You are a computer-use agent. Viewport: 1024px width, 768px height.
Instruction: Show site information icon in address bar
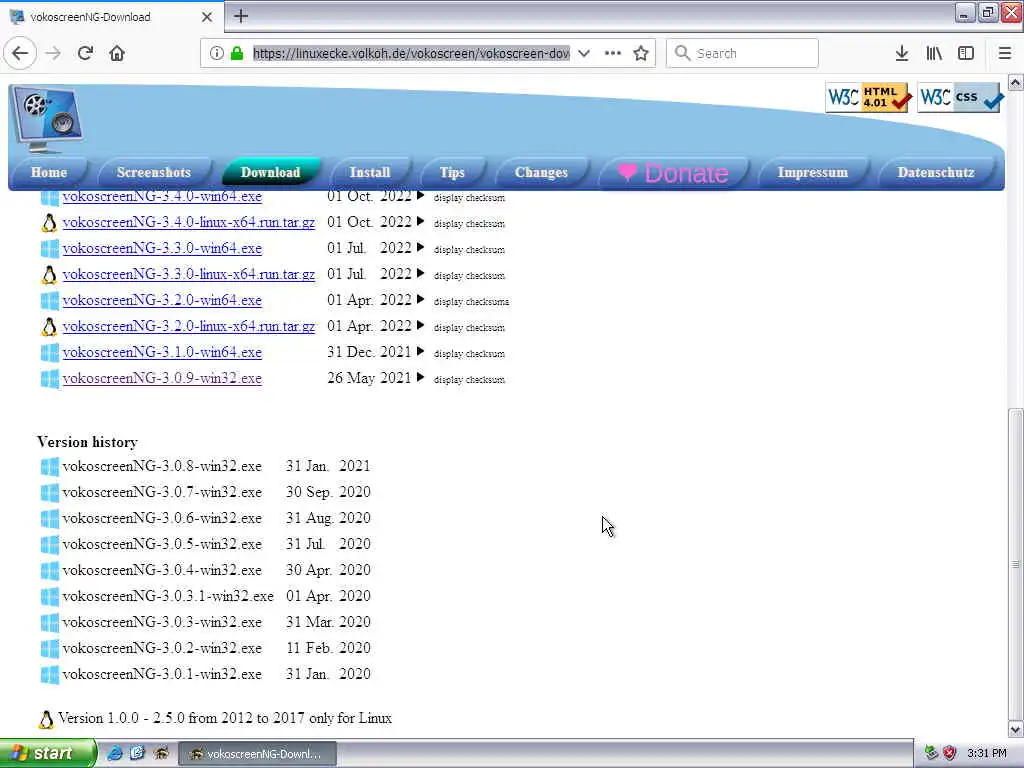point(217,54)
